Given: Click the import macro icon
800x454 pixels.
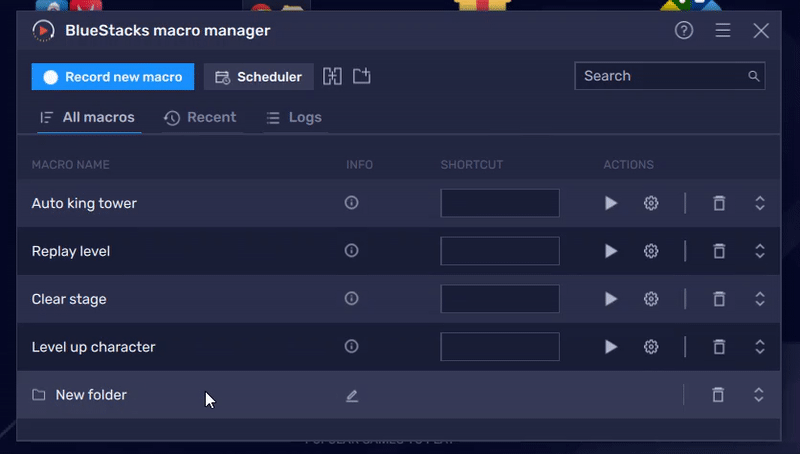Looking at the screenshot, I should coord(362,76).
